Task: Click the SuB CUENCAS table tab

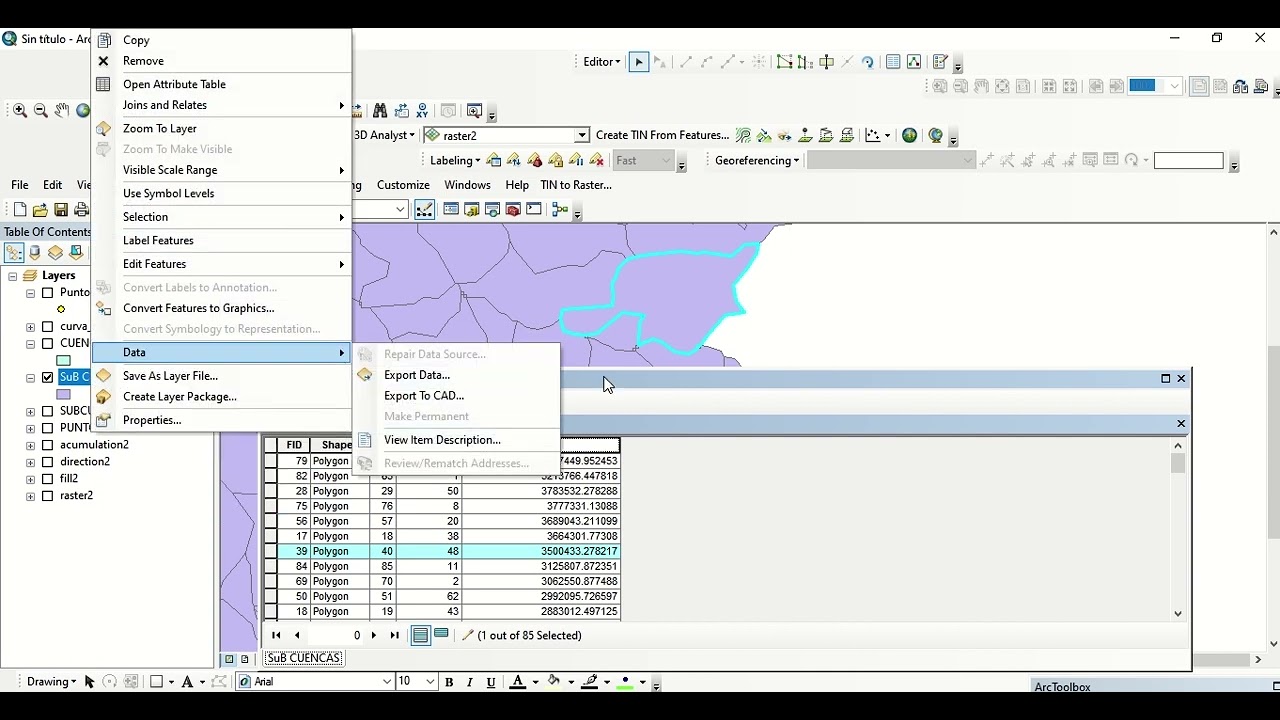Action: (x=304, y=658)
